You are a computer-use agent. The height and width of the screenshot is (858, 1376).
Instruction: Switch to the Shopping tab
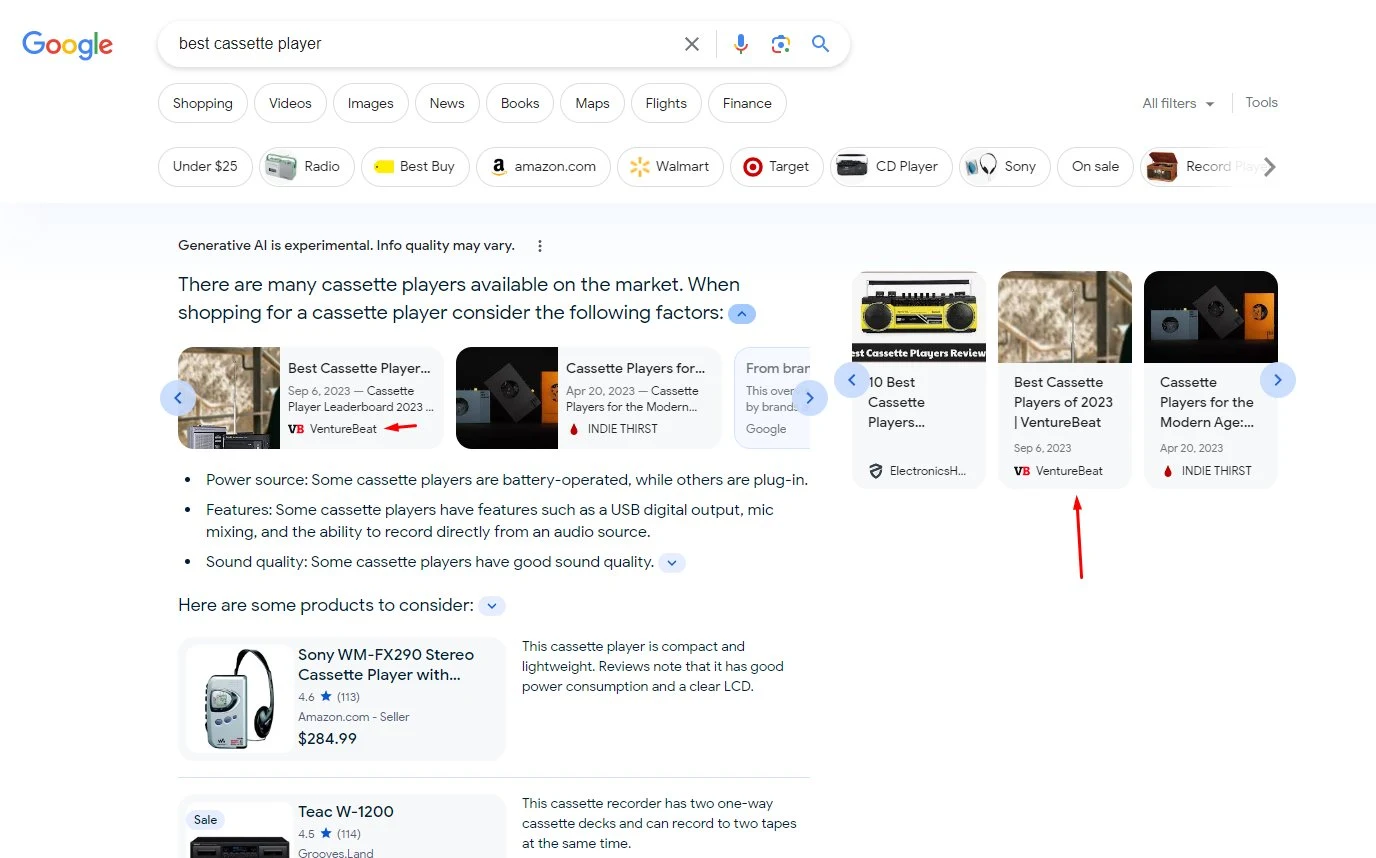click(203, 103)
